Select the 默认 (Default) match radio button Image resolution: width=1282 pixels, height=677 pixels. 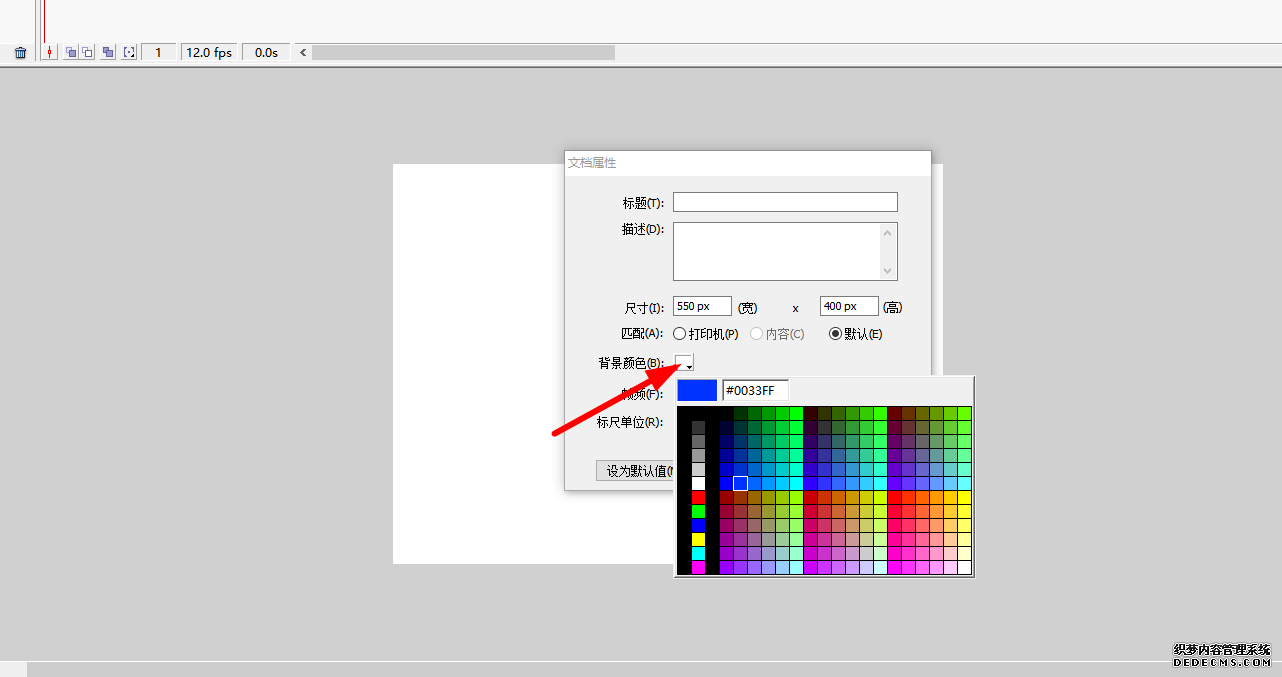pos(836,334)
